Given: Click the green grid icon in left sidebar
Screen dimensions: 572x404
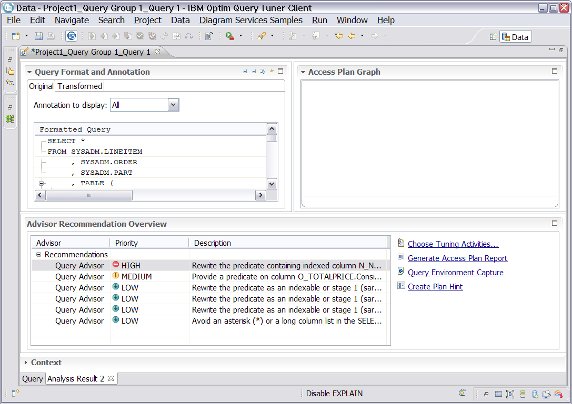Looking at the screenshot, I should coord(10,119).
